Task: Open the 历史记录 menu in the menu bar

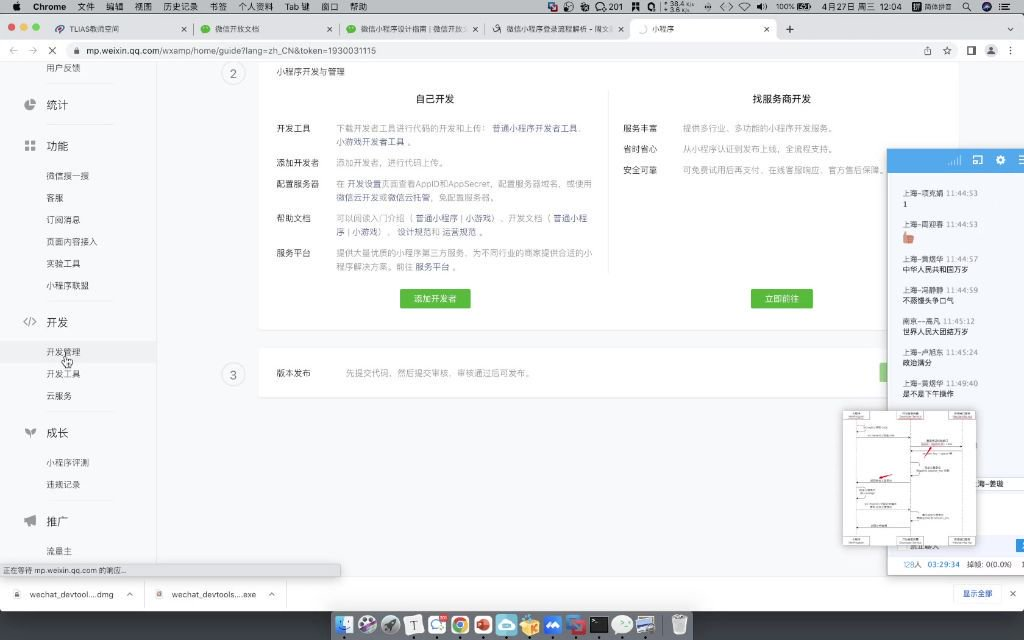Action: pyautogui.click(x=180, y=7)
